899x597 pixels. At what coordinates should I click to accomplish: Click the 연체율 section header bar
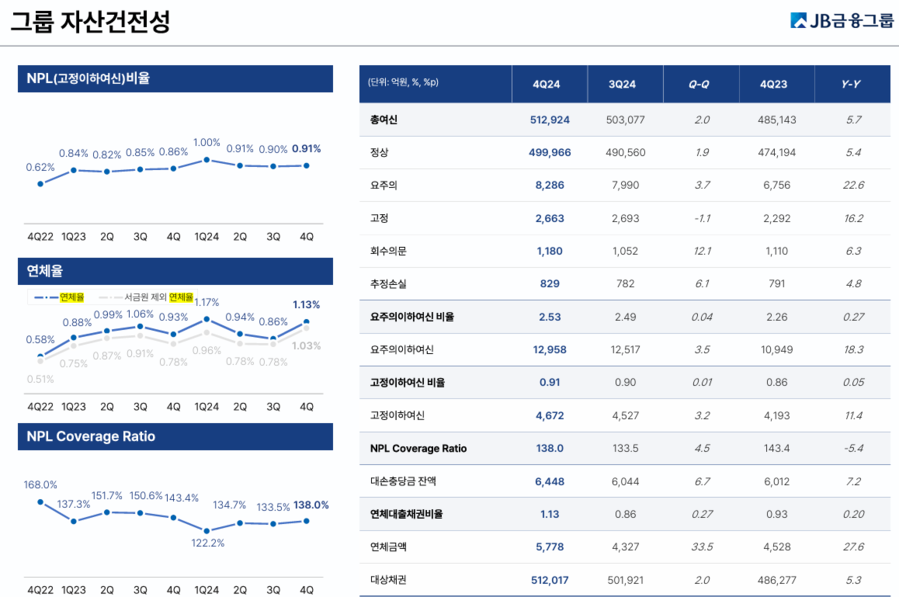pyautogui.click(x=174, y=270)
